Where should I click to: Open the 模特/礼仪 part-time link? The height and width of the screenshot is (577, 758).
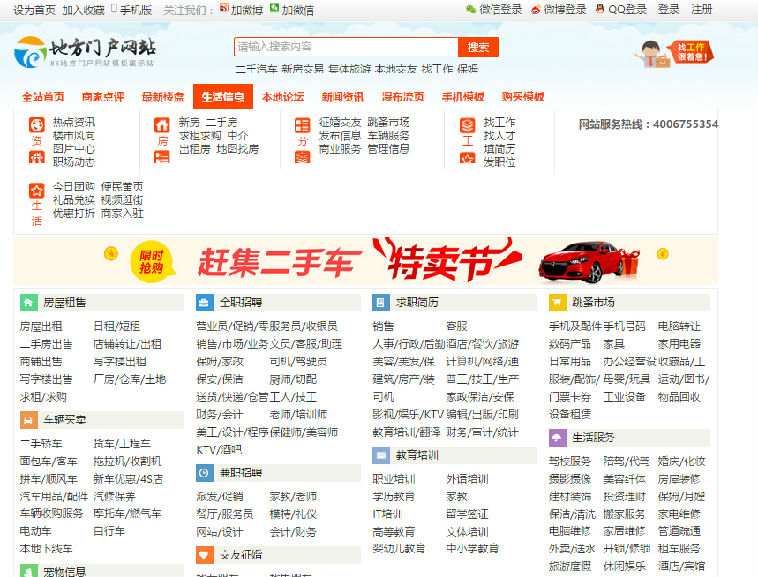coord(293,514)
